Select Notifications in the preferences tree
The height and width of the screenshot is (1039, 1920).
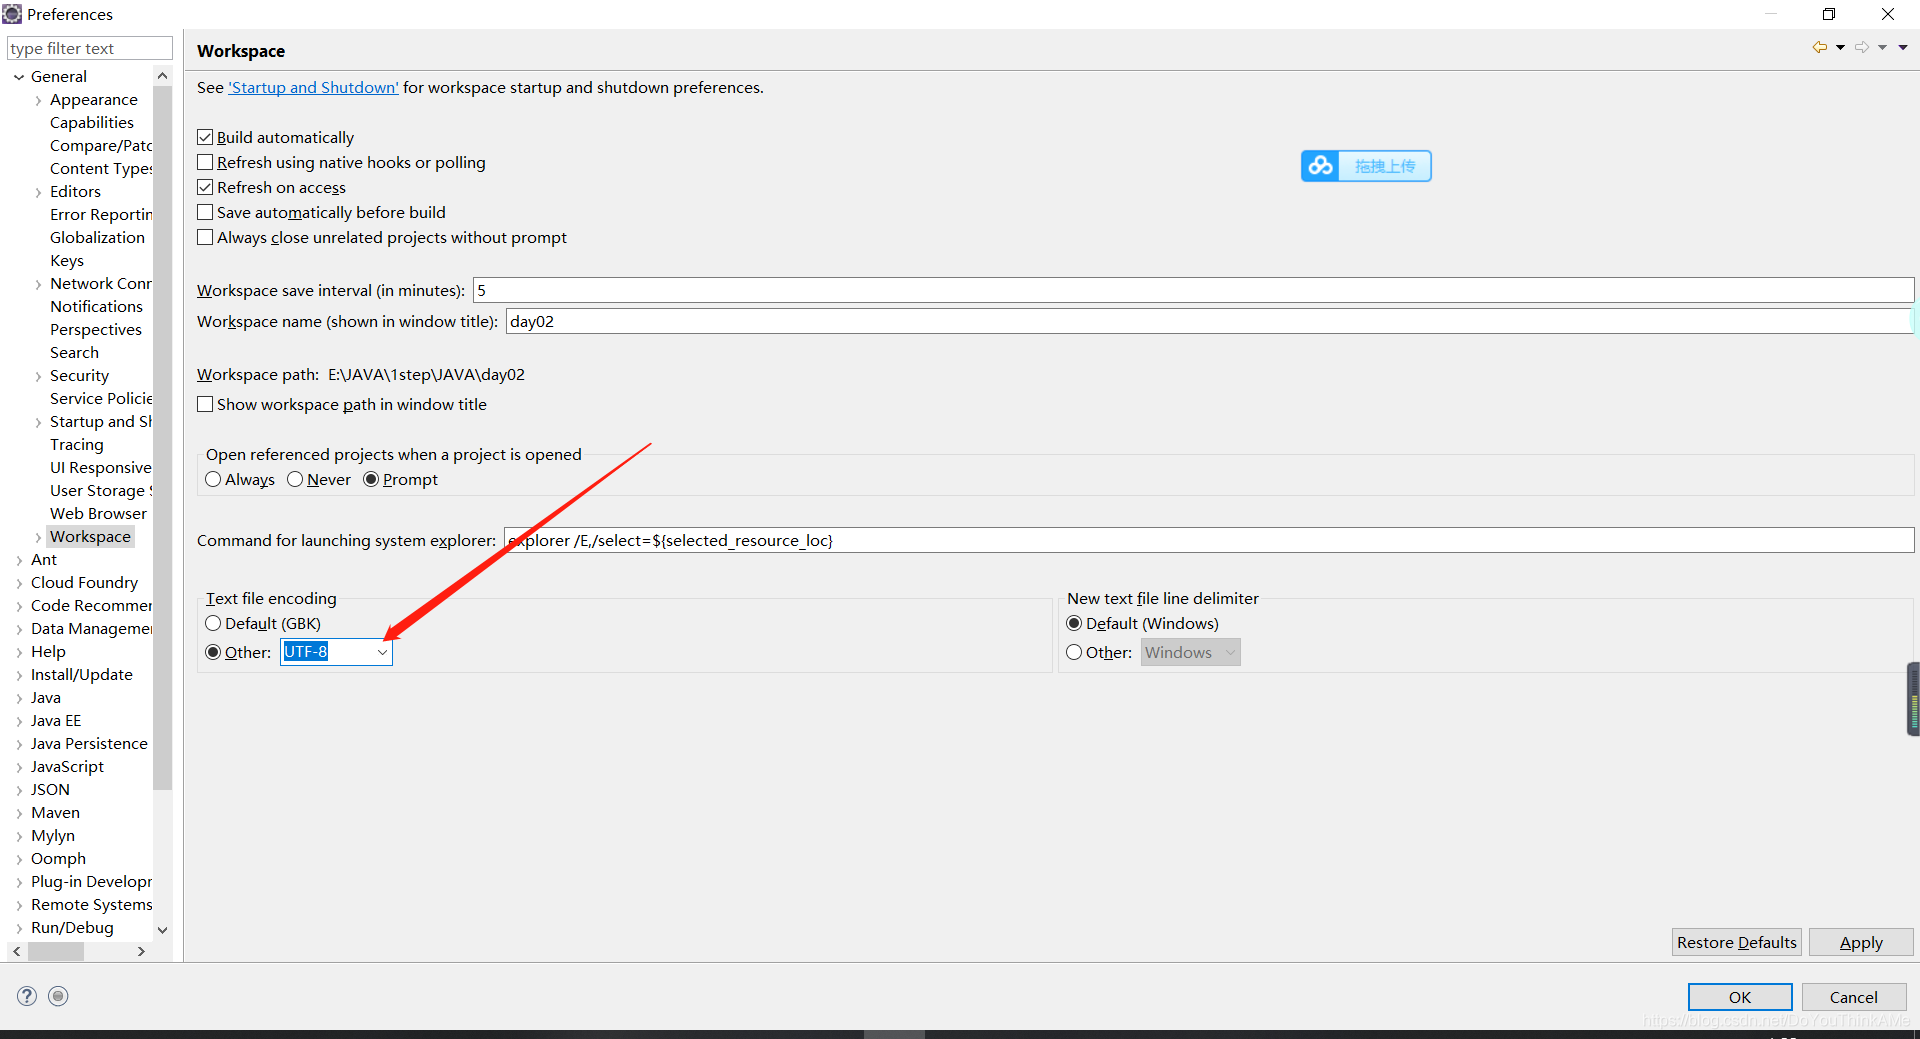click(x=96, y=306)
